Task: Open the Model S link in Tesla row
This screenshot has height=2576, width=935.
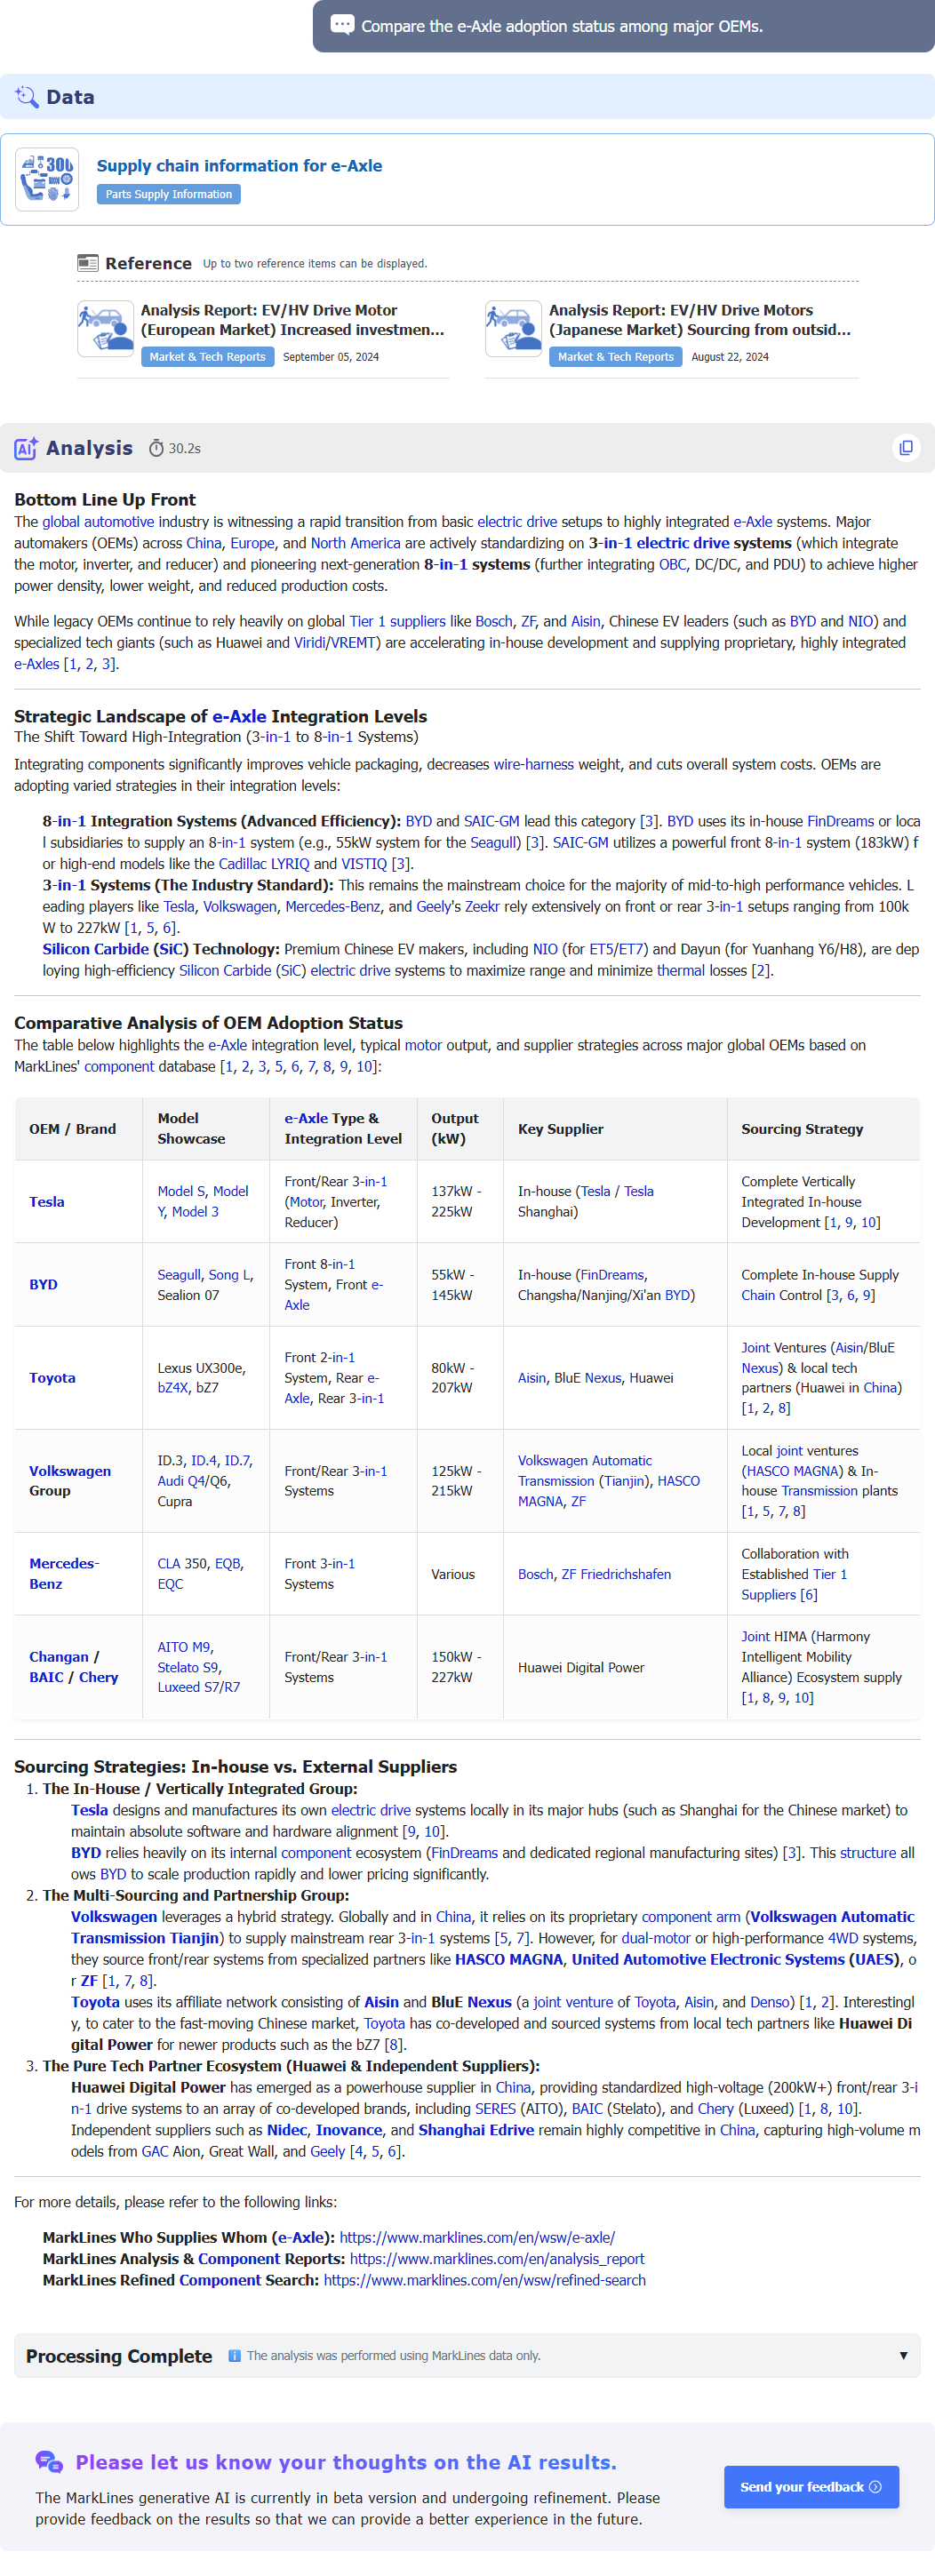Action: pos(182,1191)
